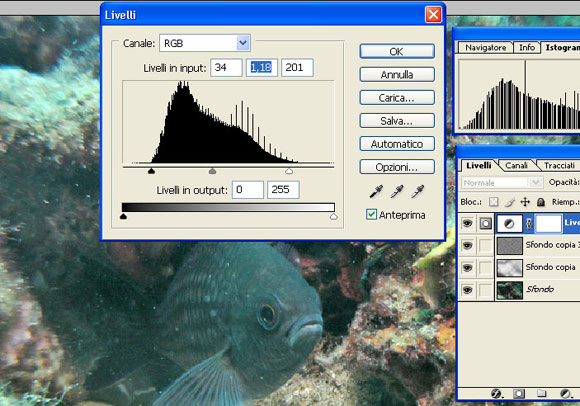Switch to the Livelli panel tab

[x=478, y=165]
